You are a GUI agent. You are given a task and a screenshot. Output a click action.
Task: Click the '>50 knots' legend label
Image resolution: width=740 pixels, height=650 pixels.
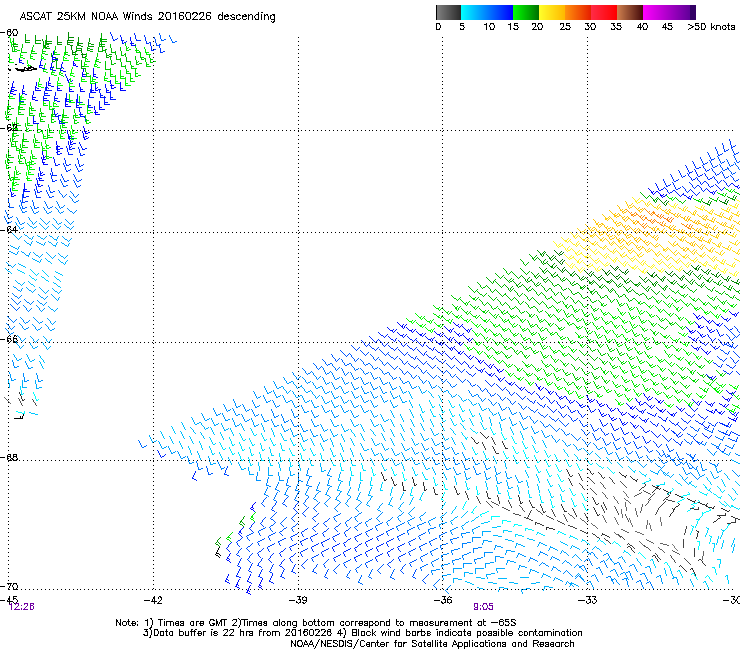coord(711,27)
